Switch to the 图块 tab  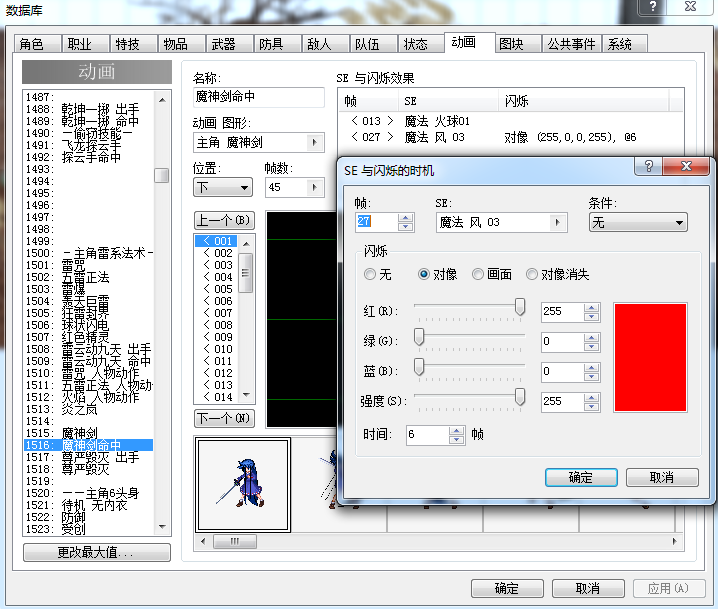[x=518, y=44]
